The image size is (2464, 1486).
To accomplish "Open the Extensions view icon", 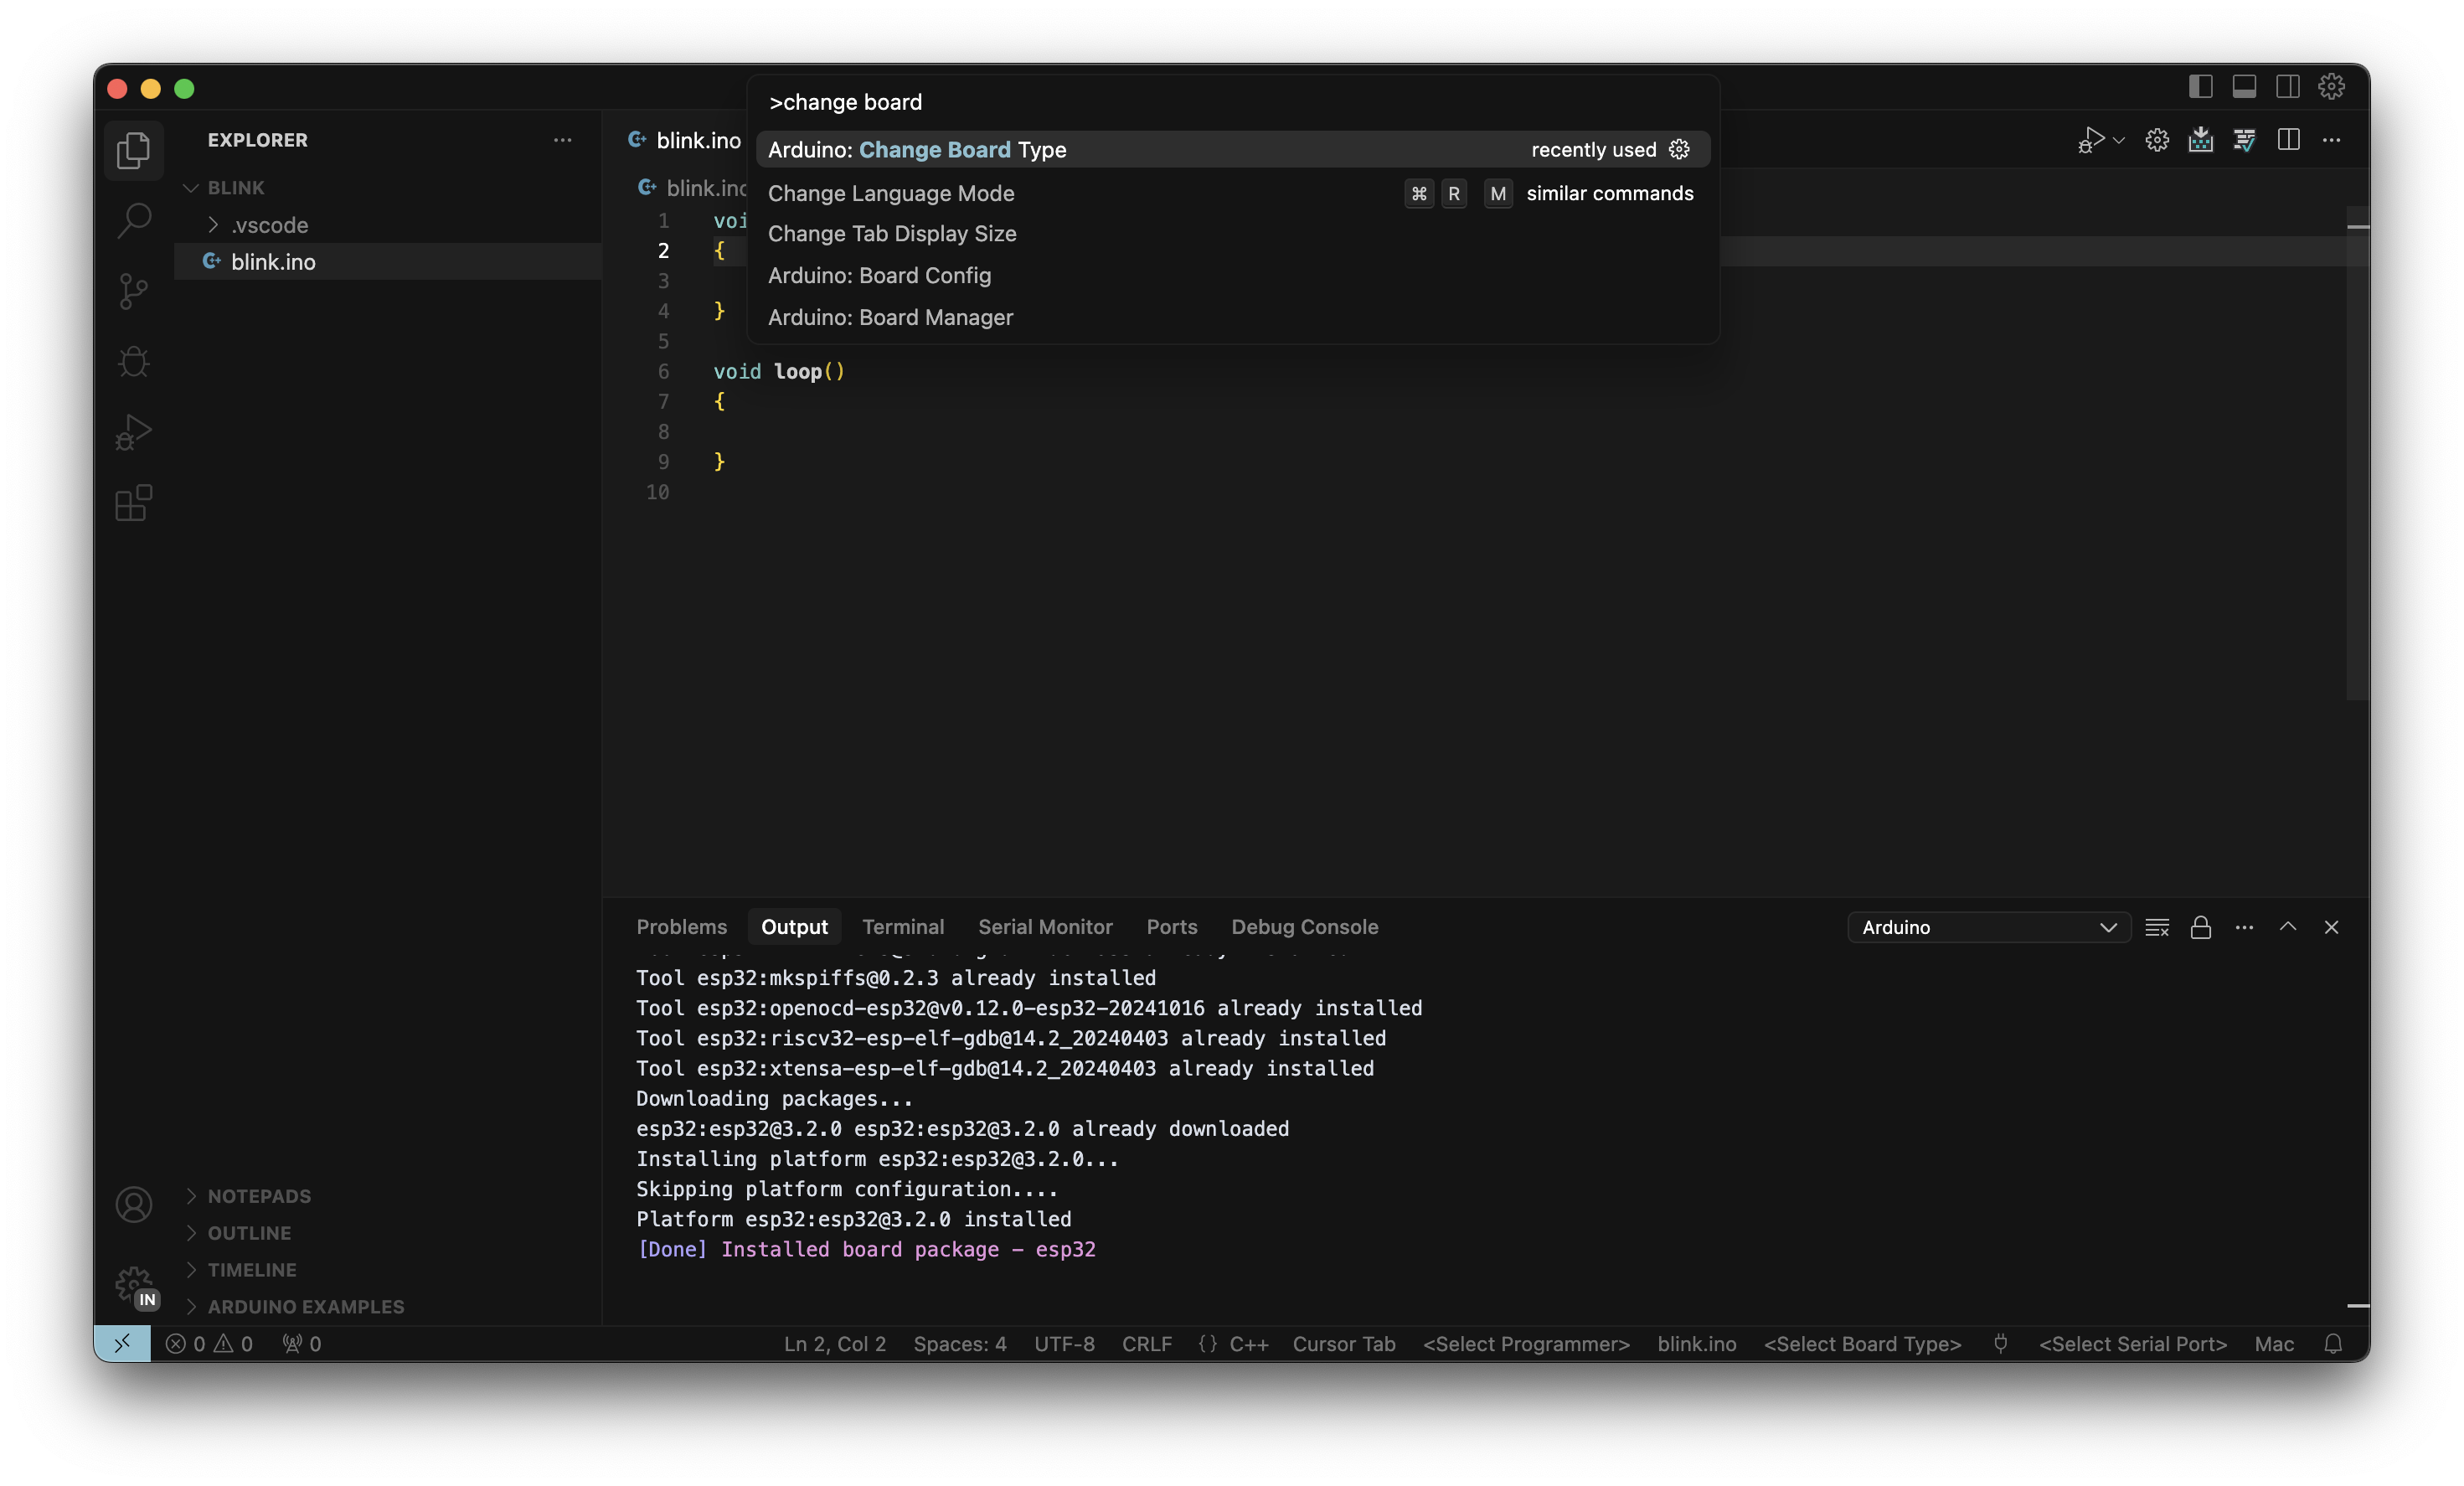I will (x=133, y=503).
